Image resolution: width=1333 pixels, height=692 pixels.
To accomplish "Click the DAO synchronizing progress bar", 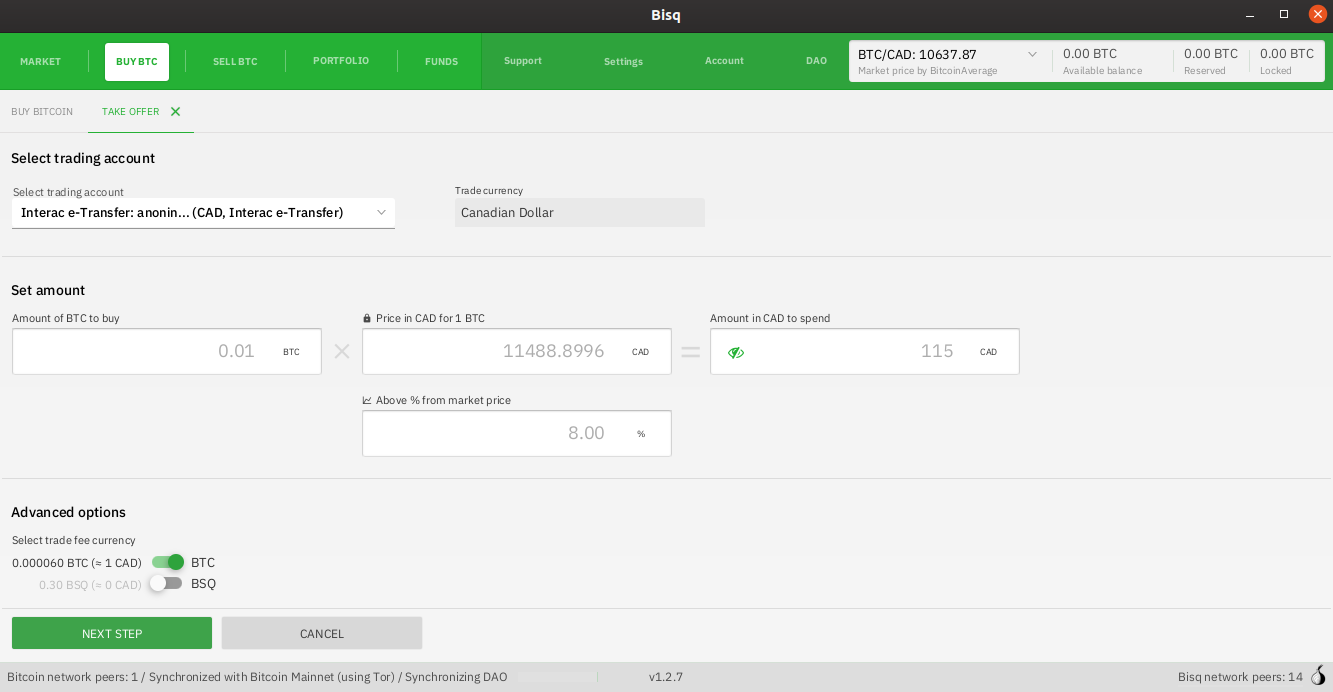I will pos(556,677).
